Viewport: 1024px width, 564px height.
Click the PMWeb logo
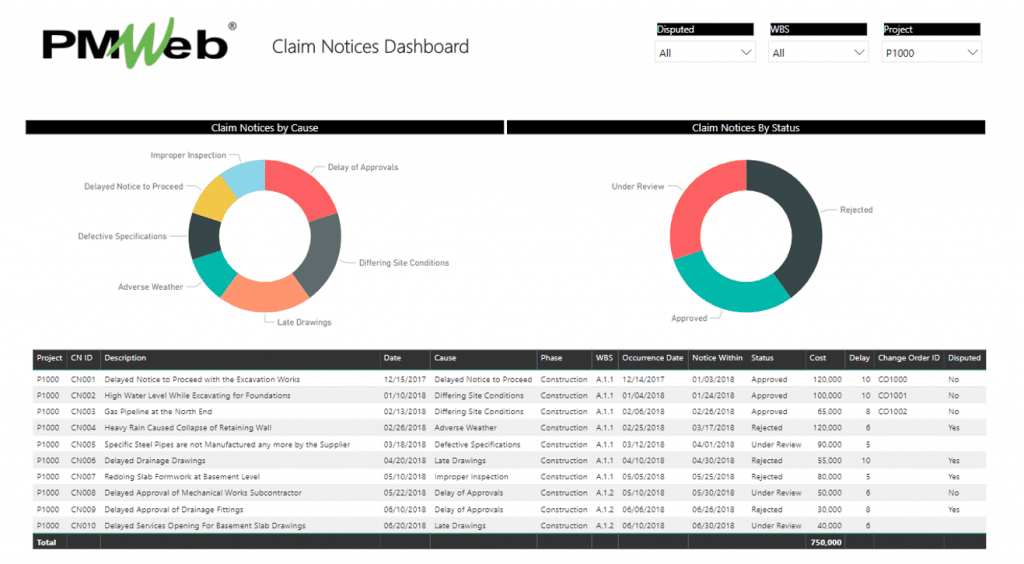click(x=140, y=44)
